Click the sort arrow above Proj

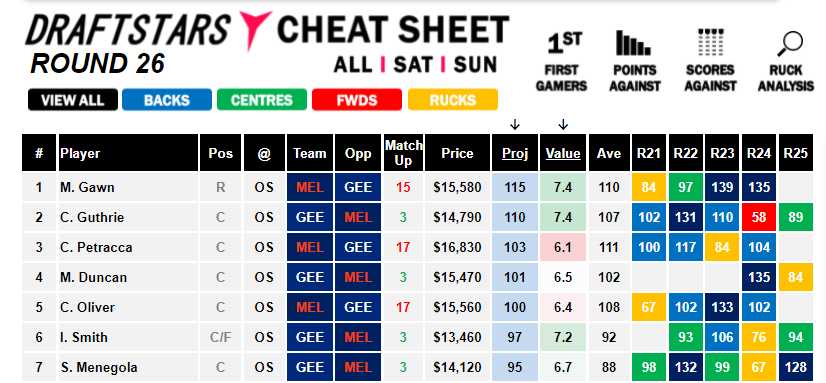click(515, 125)
